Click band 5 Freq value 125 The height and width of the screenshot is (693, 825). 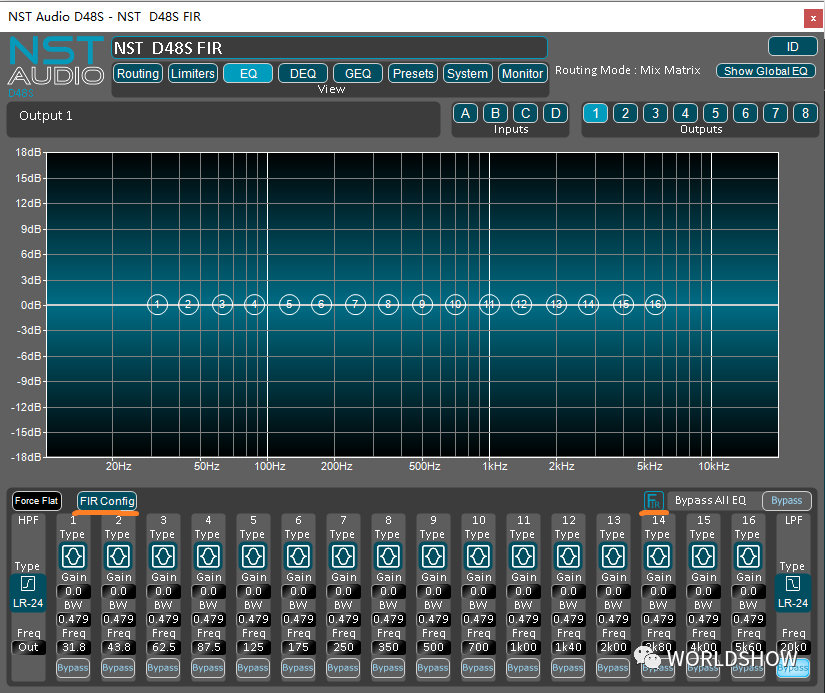click(253, 647)
